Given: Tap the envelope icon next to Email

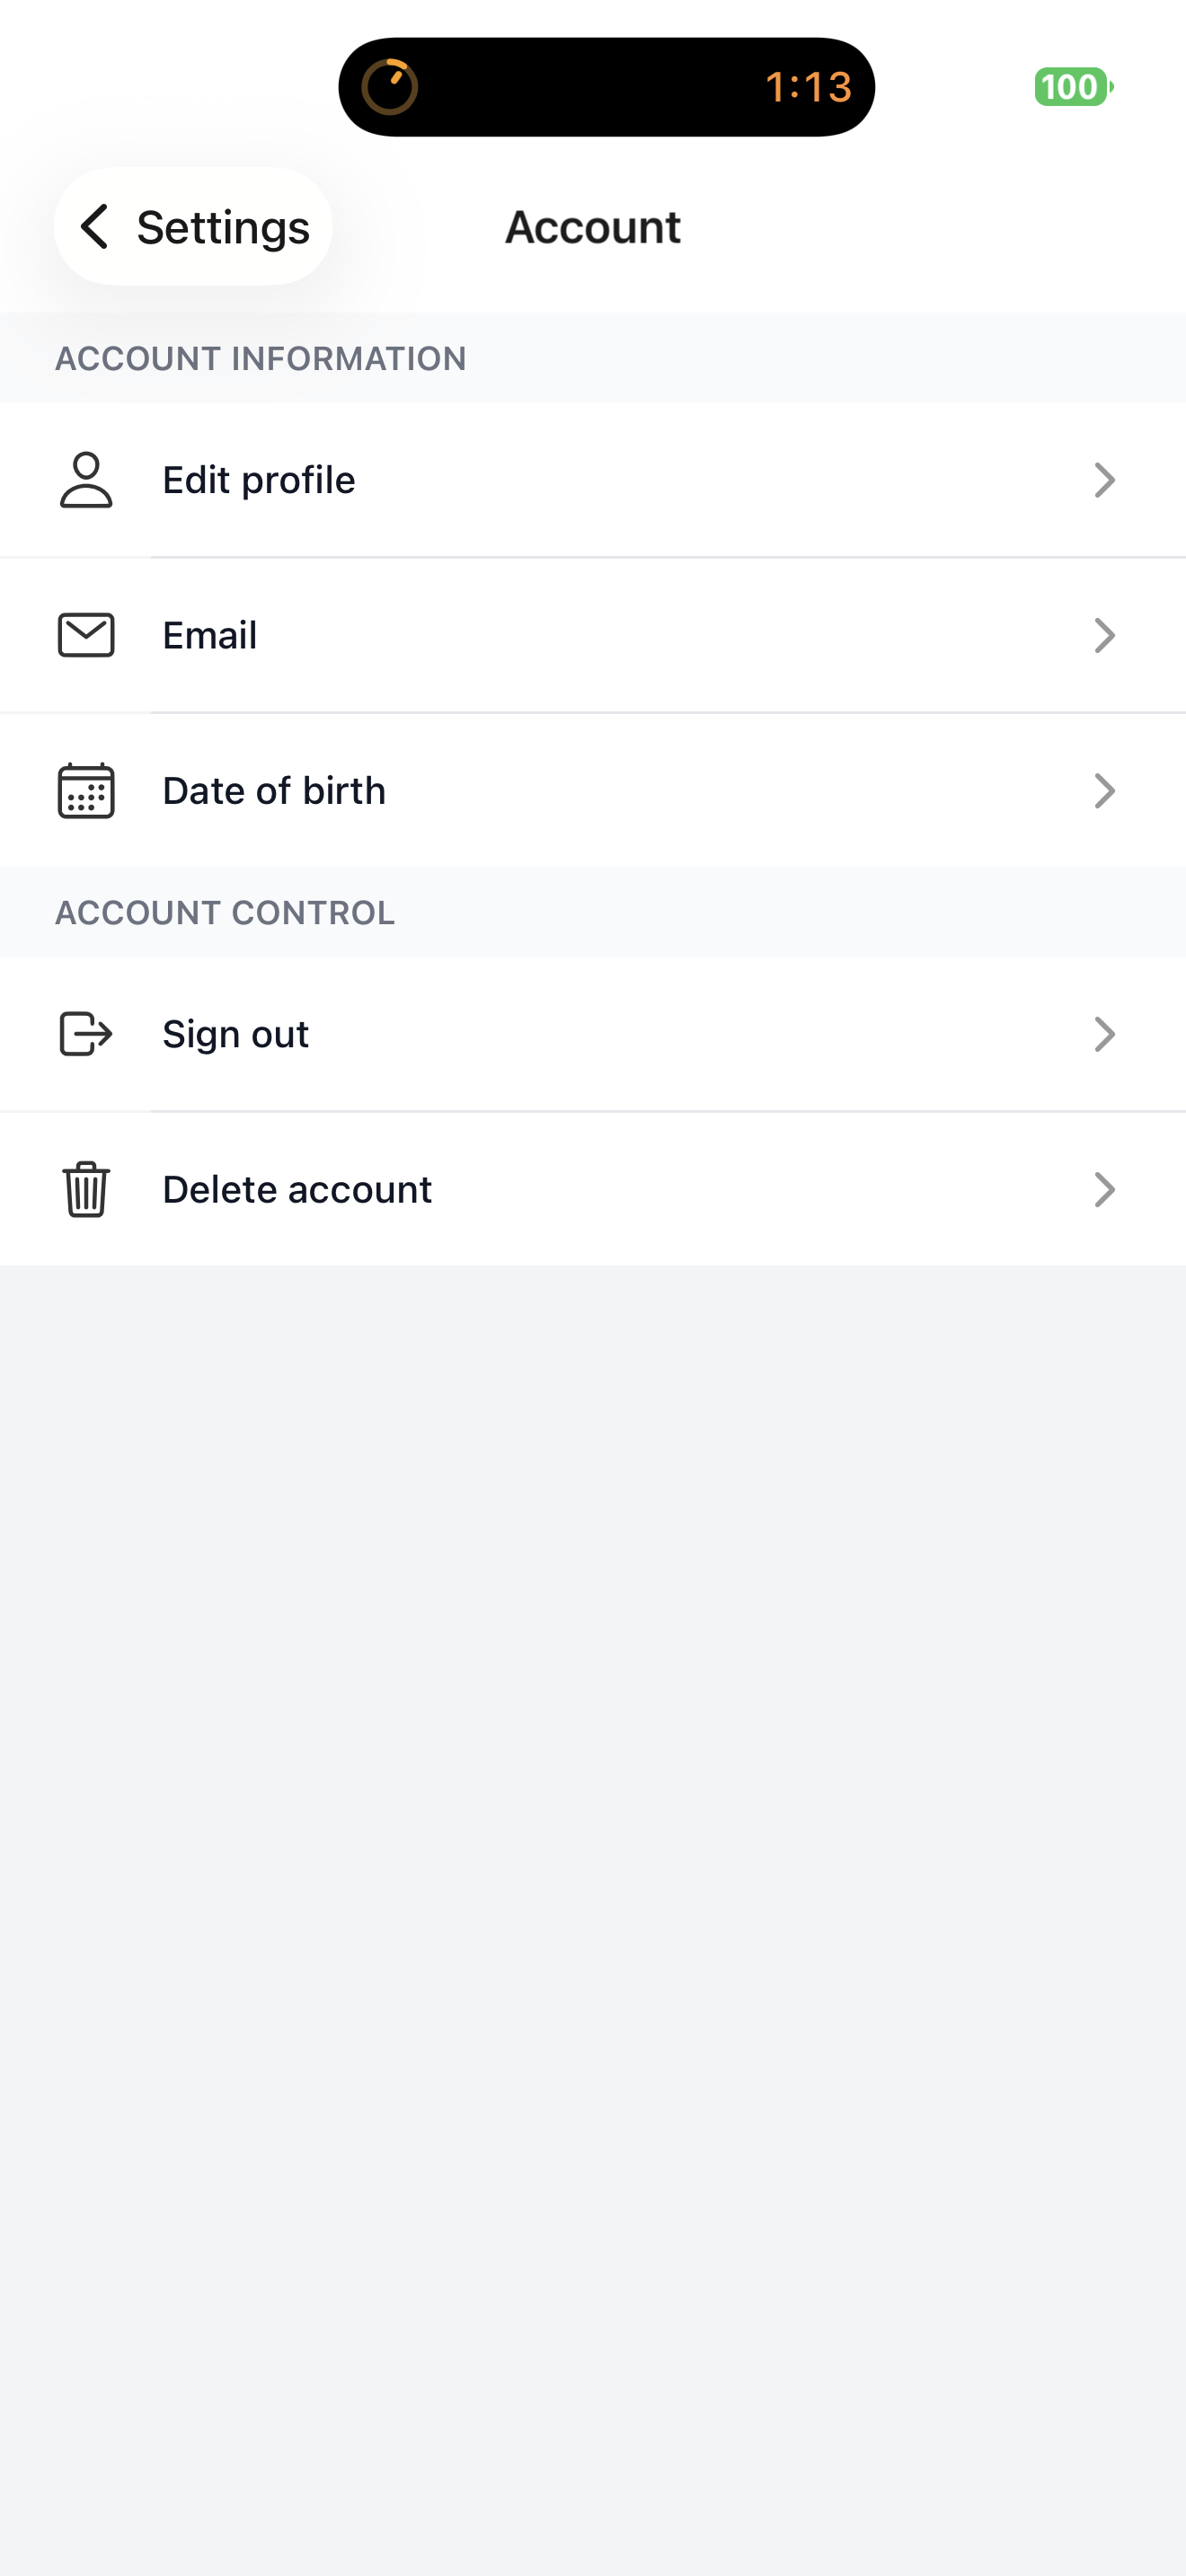Looking at the screenshot, I should click(86, 635).
